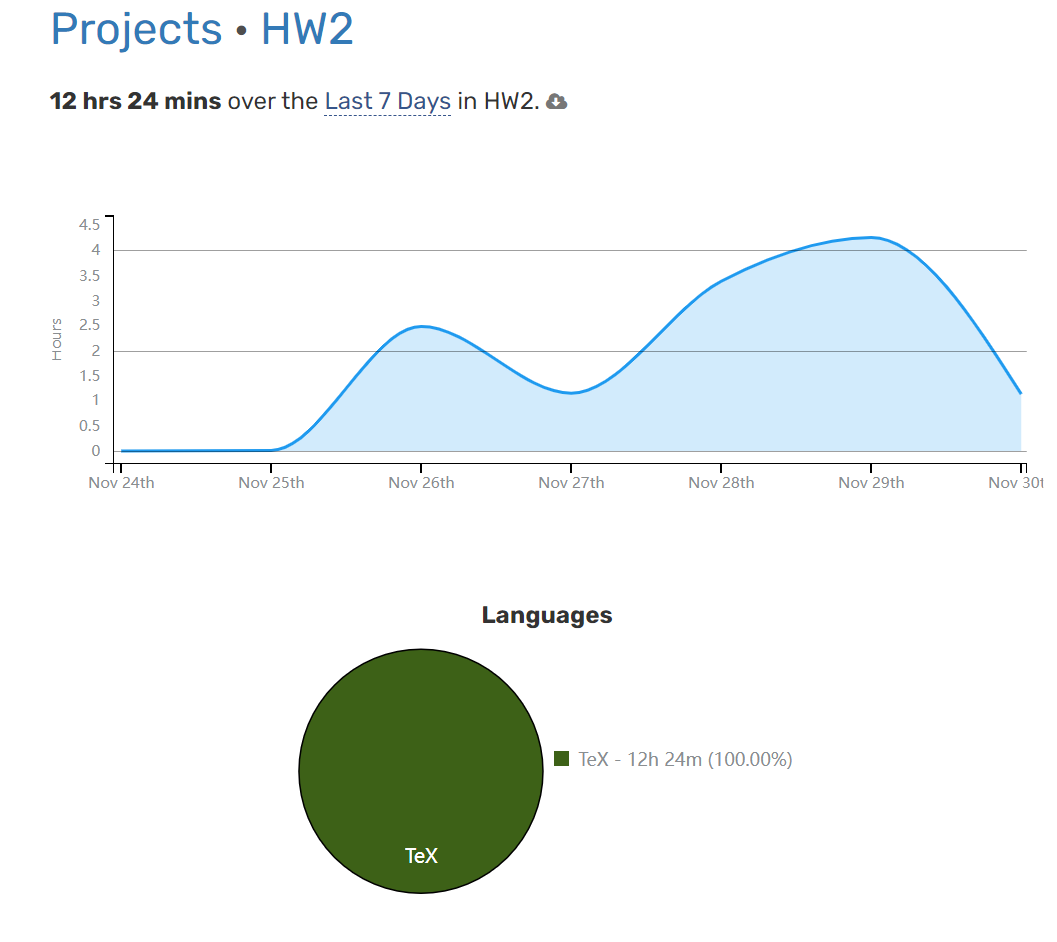Click the Languages chart heading

546,615
